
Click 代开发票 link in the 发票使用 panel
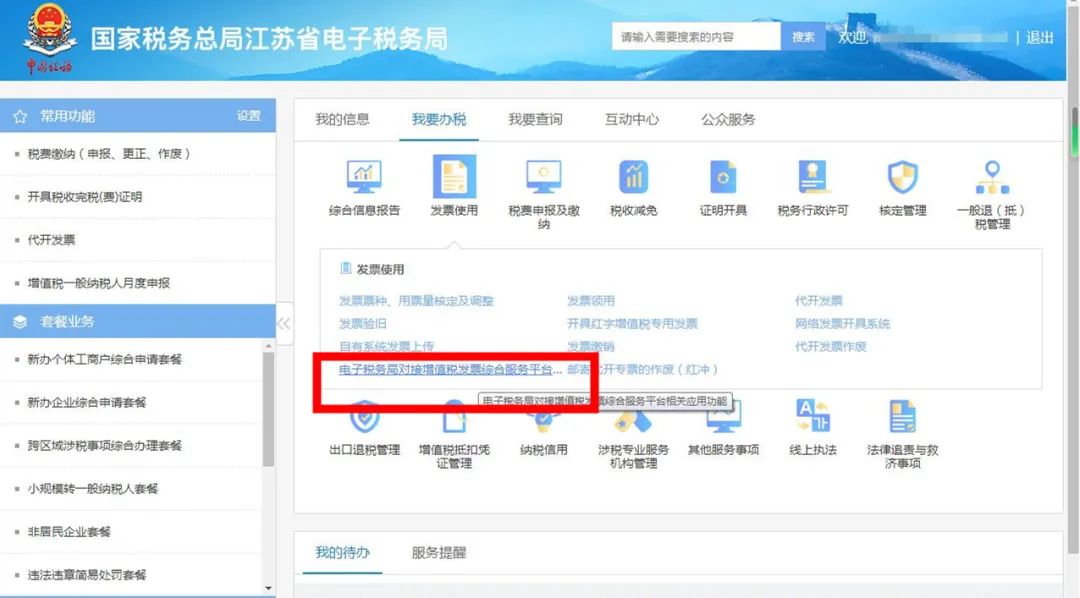(x=818, y=301)
